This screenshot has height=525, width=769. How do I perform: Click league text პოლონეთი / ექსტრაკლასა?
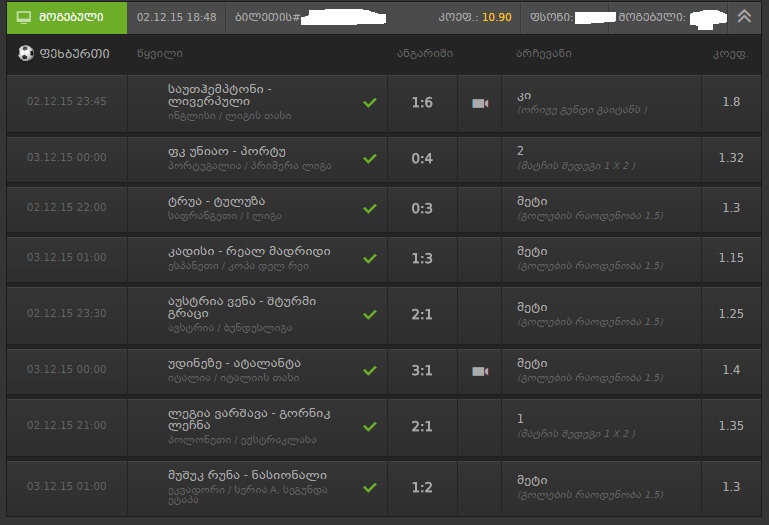point(242,440)
